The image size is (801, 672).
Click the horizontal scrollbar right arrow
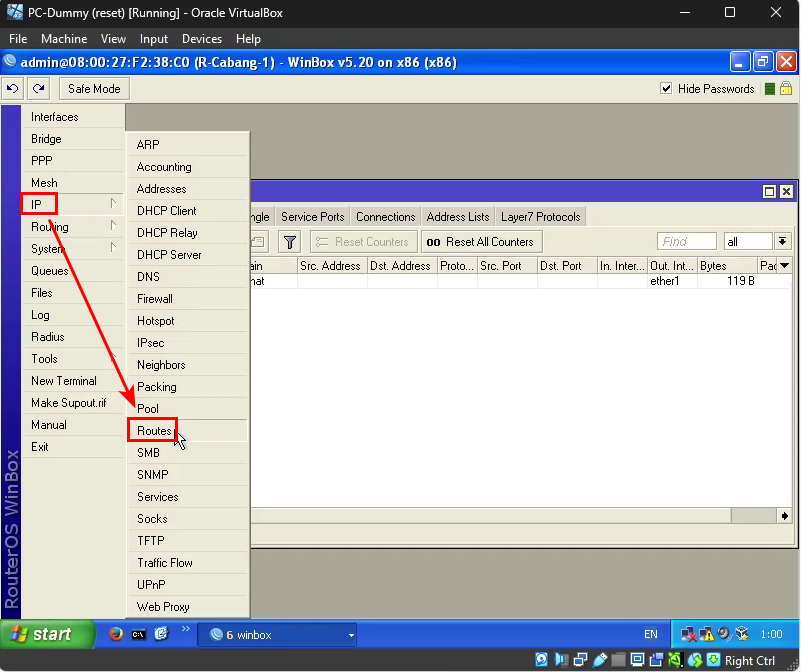(x=784, y=516)
